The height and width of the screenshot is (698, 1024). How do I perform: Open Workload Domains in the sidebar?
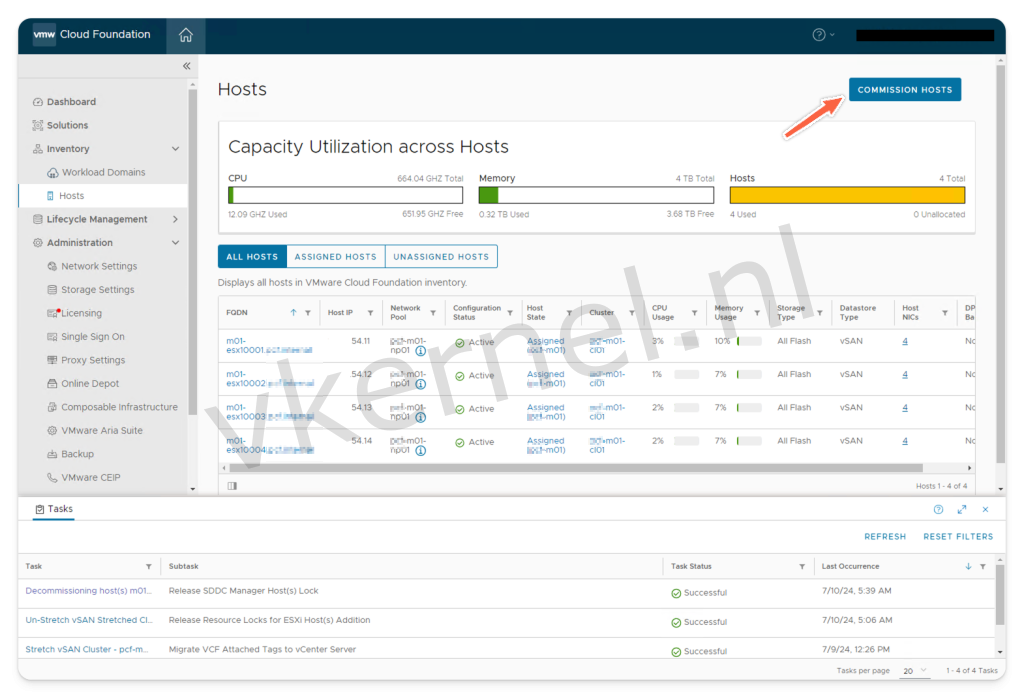103,172
